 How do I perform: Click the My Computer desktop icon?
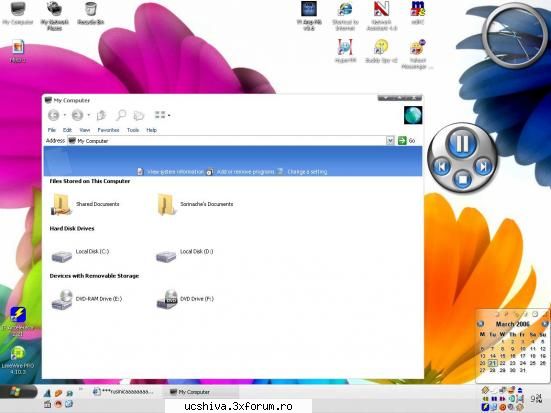[18, 13]
